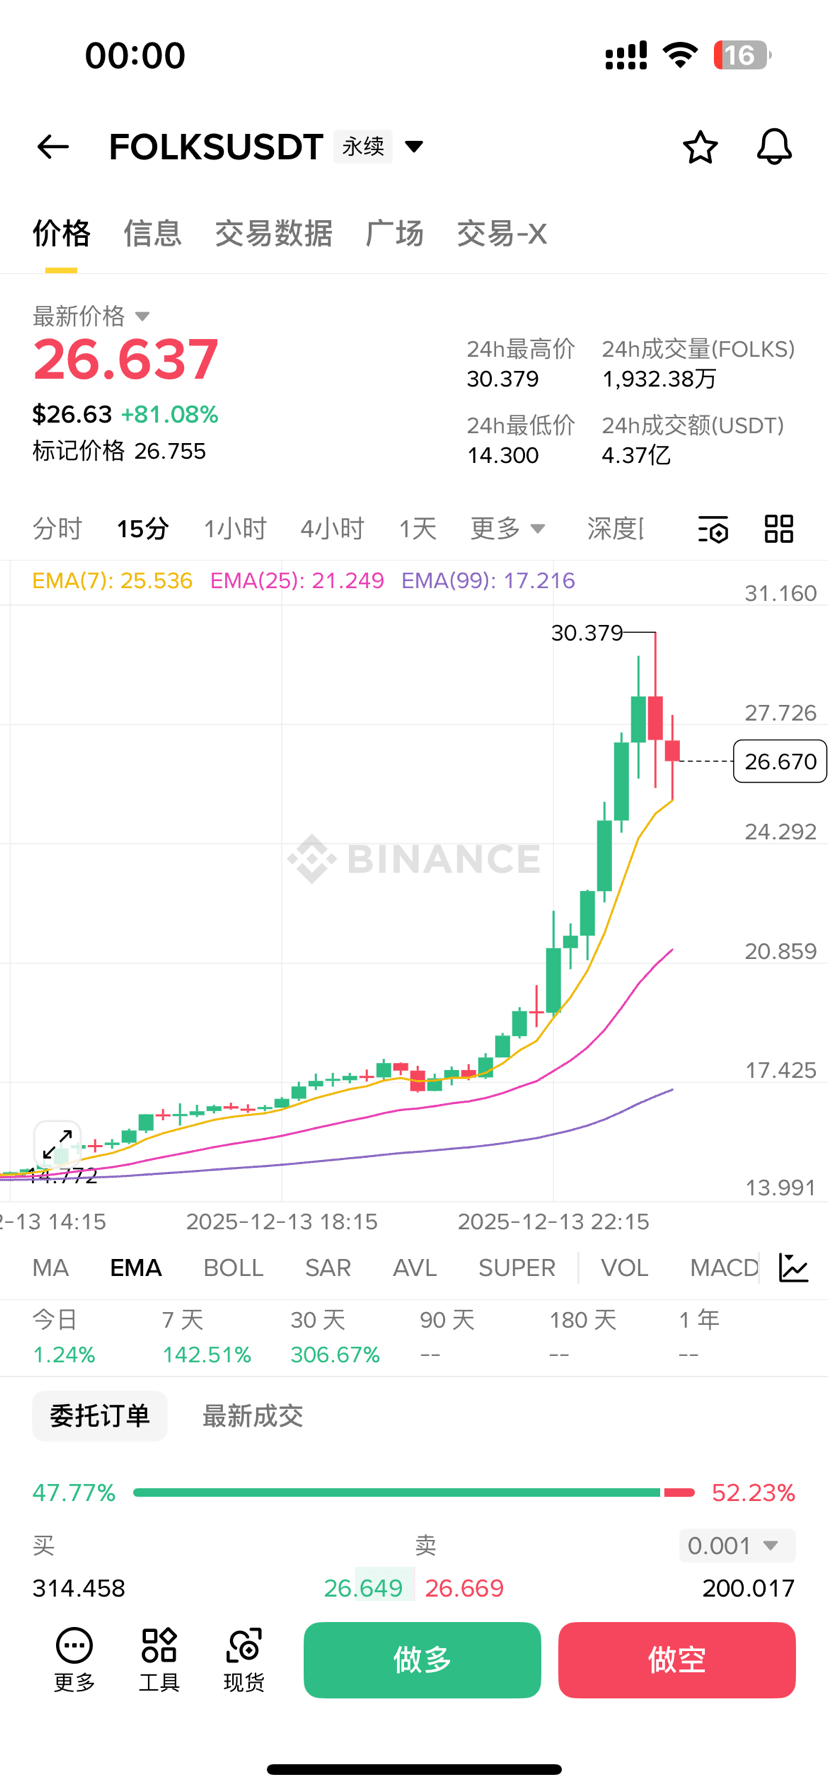Enable the SAR indicator
828x1792 pixels.
tap(328, 1268)
